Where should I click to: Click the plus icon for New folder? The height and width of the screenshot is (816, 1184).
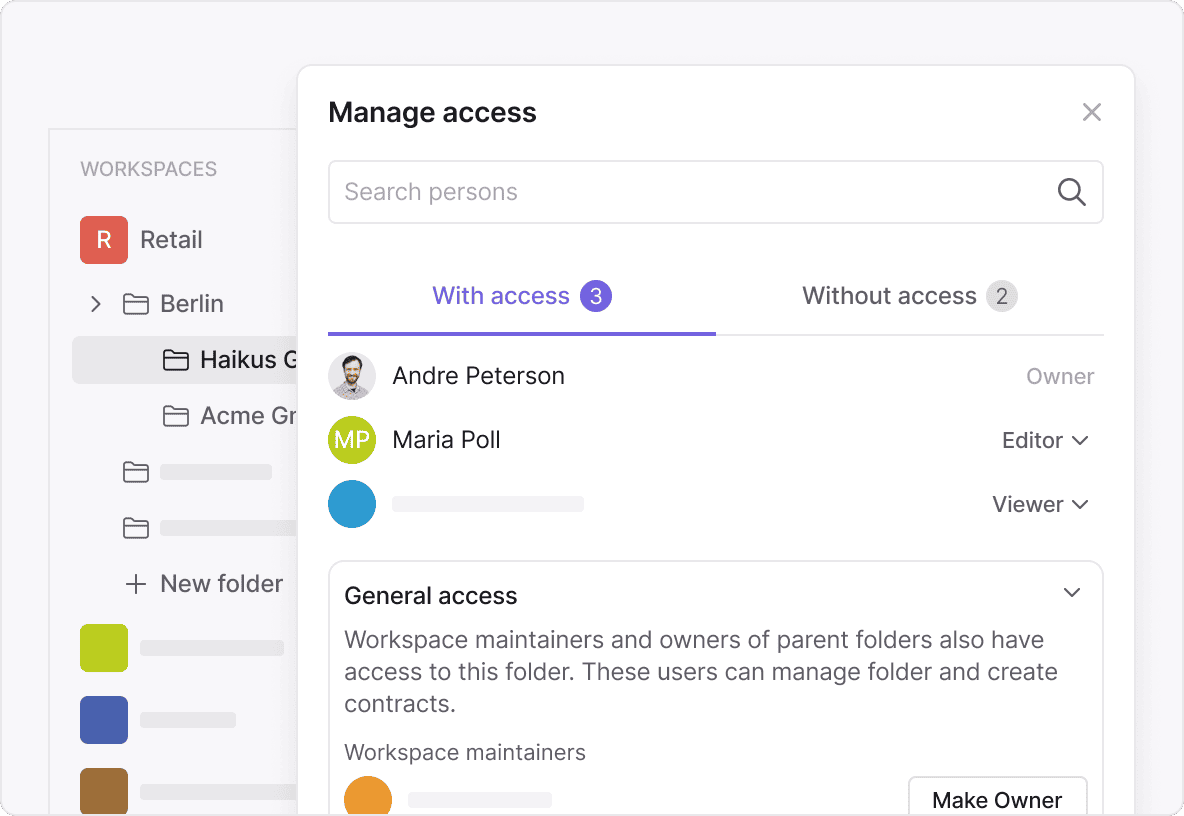point(135,584)
